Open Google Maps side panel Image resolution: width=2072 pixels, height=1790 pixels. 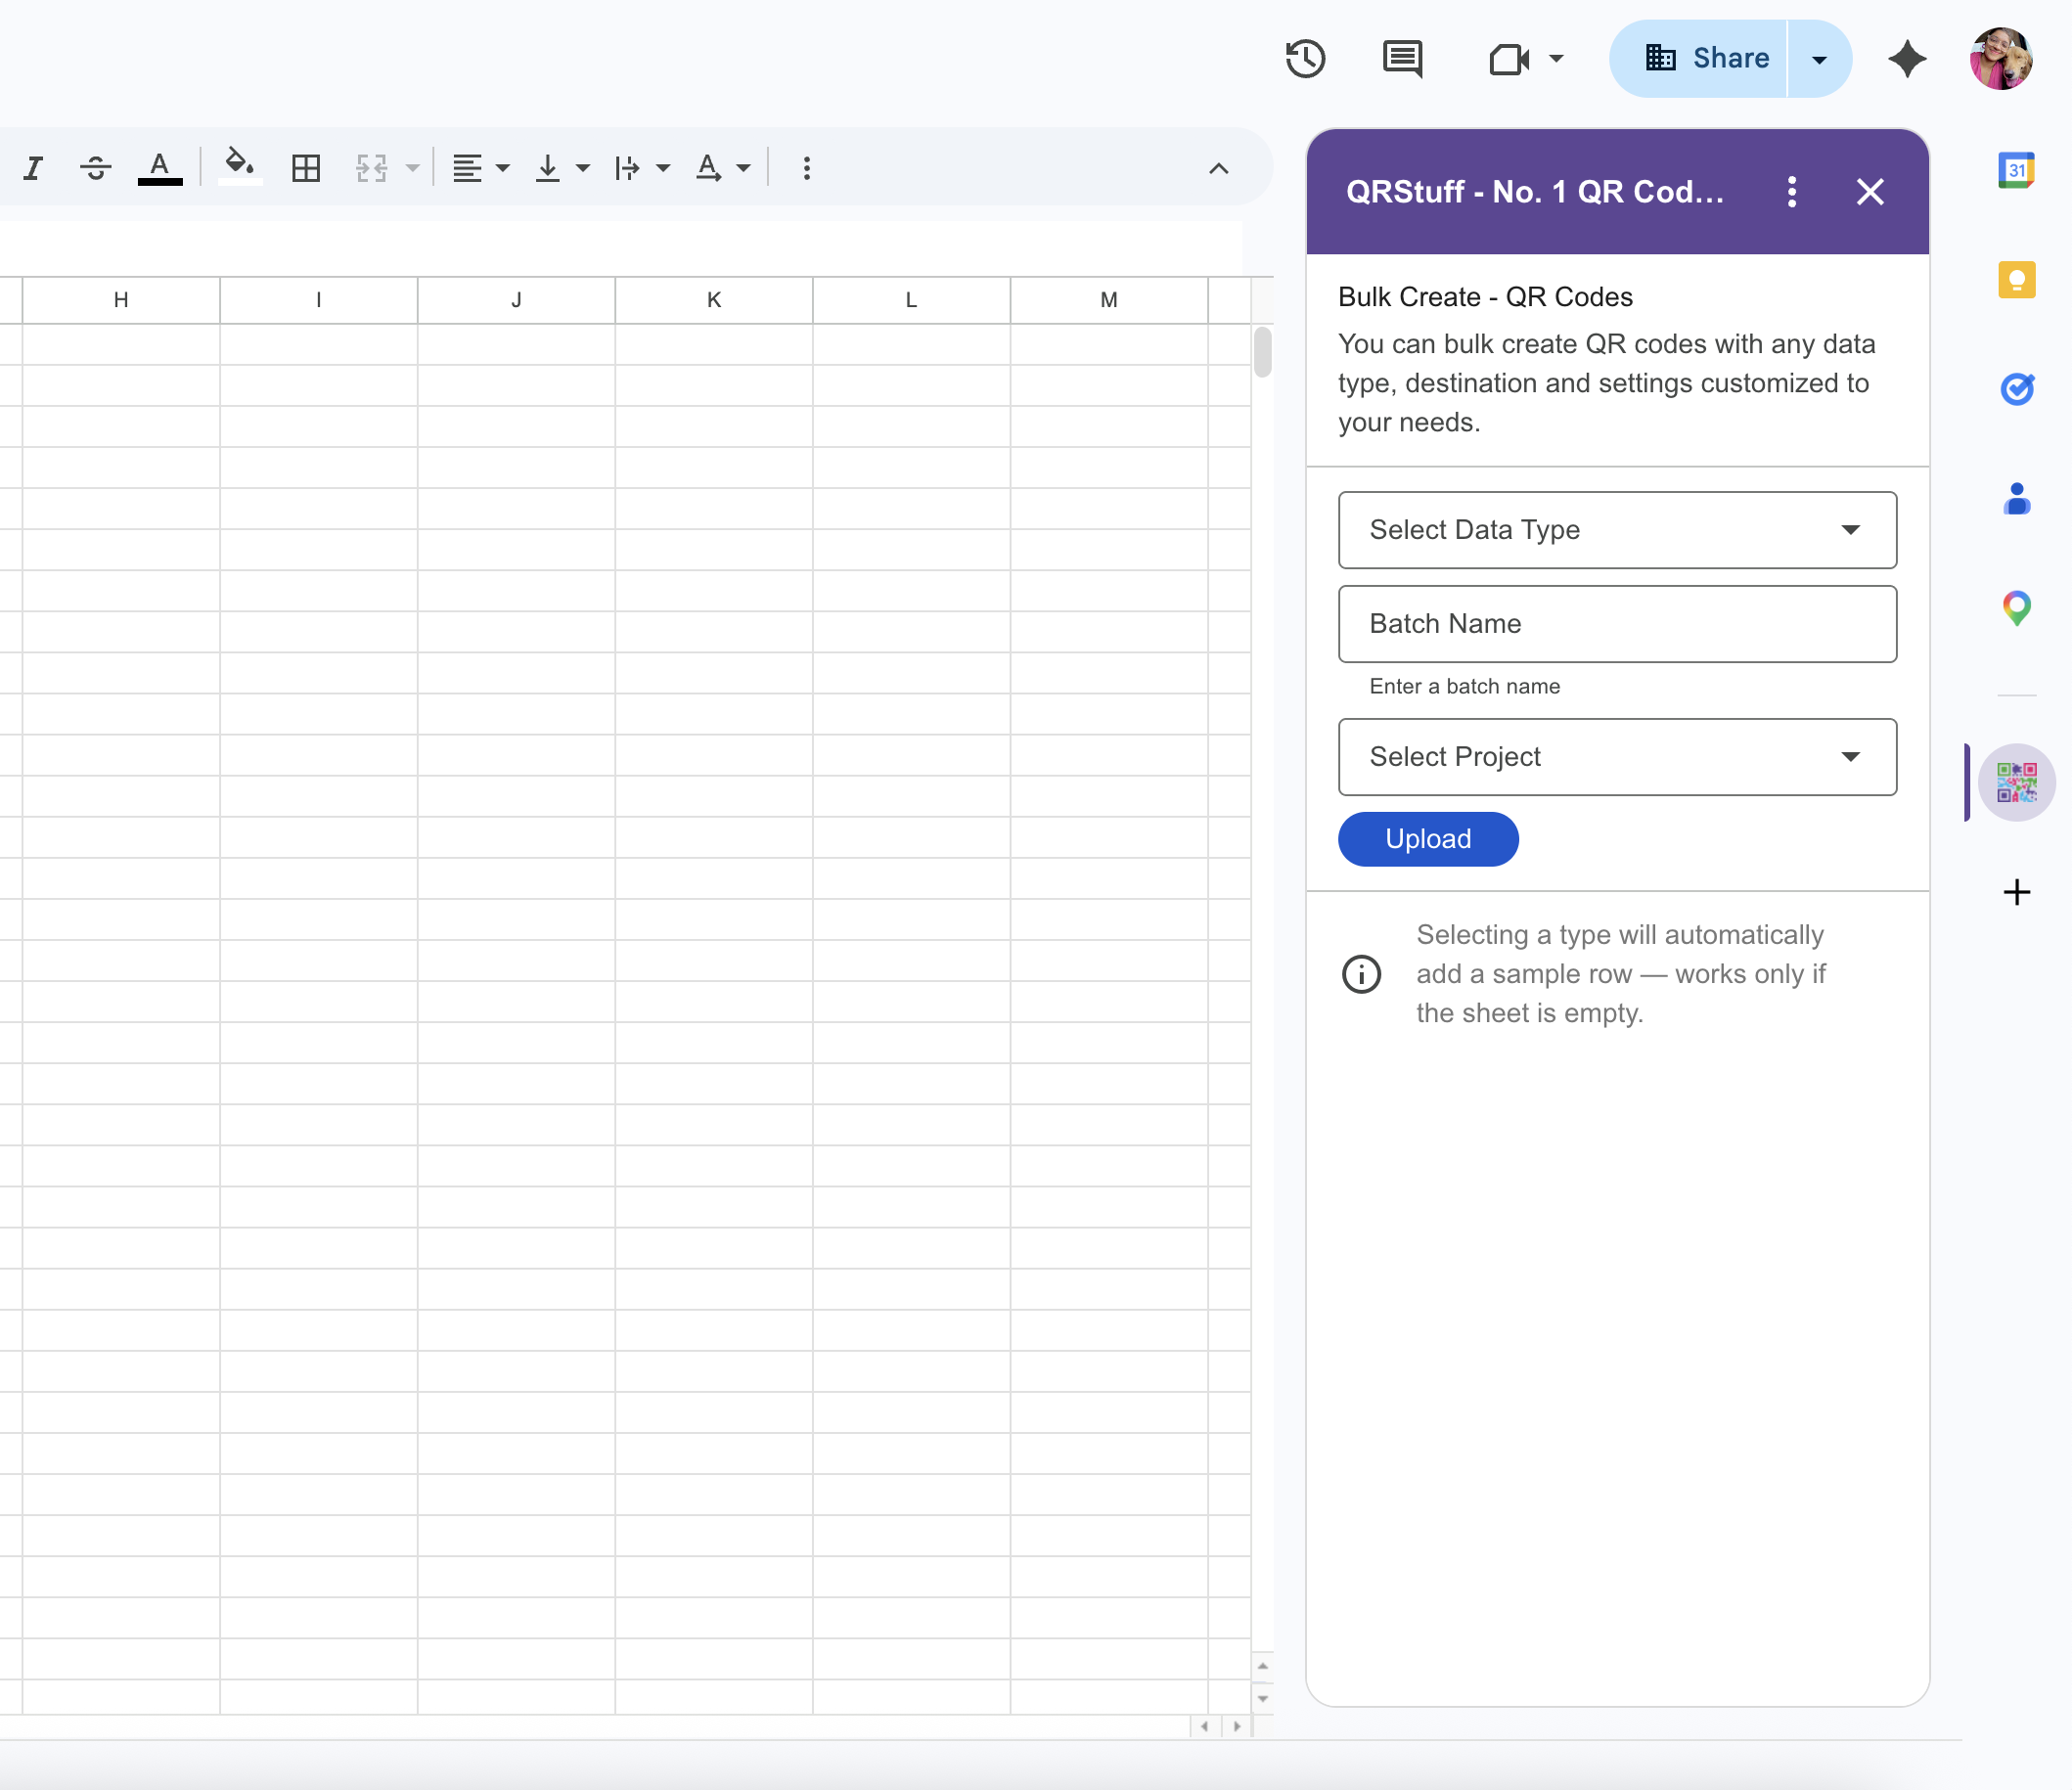(2017, 607)
